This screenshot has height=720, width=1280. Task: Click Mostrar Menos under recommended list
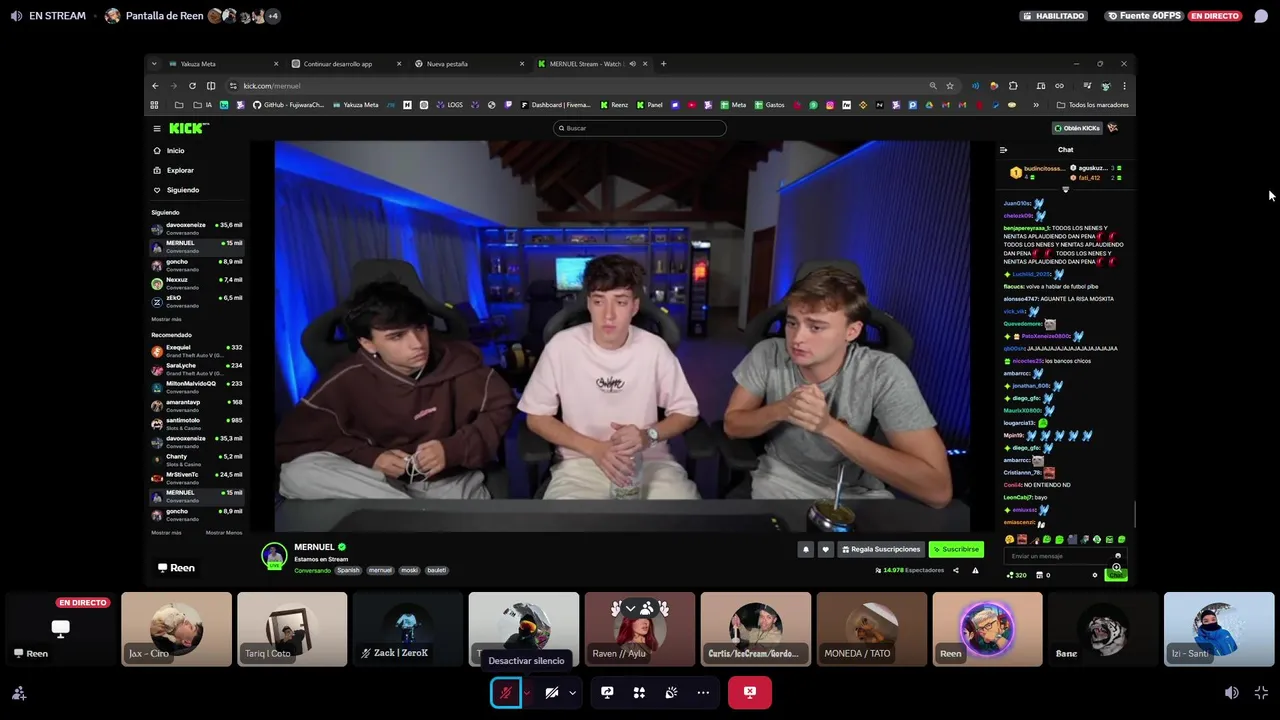[x=224, y=533]
